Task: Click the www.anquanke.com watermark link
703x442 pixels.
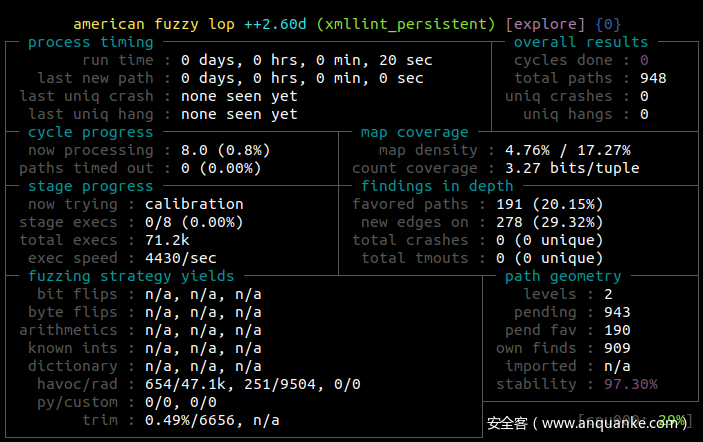Action: pos(614,423)
